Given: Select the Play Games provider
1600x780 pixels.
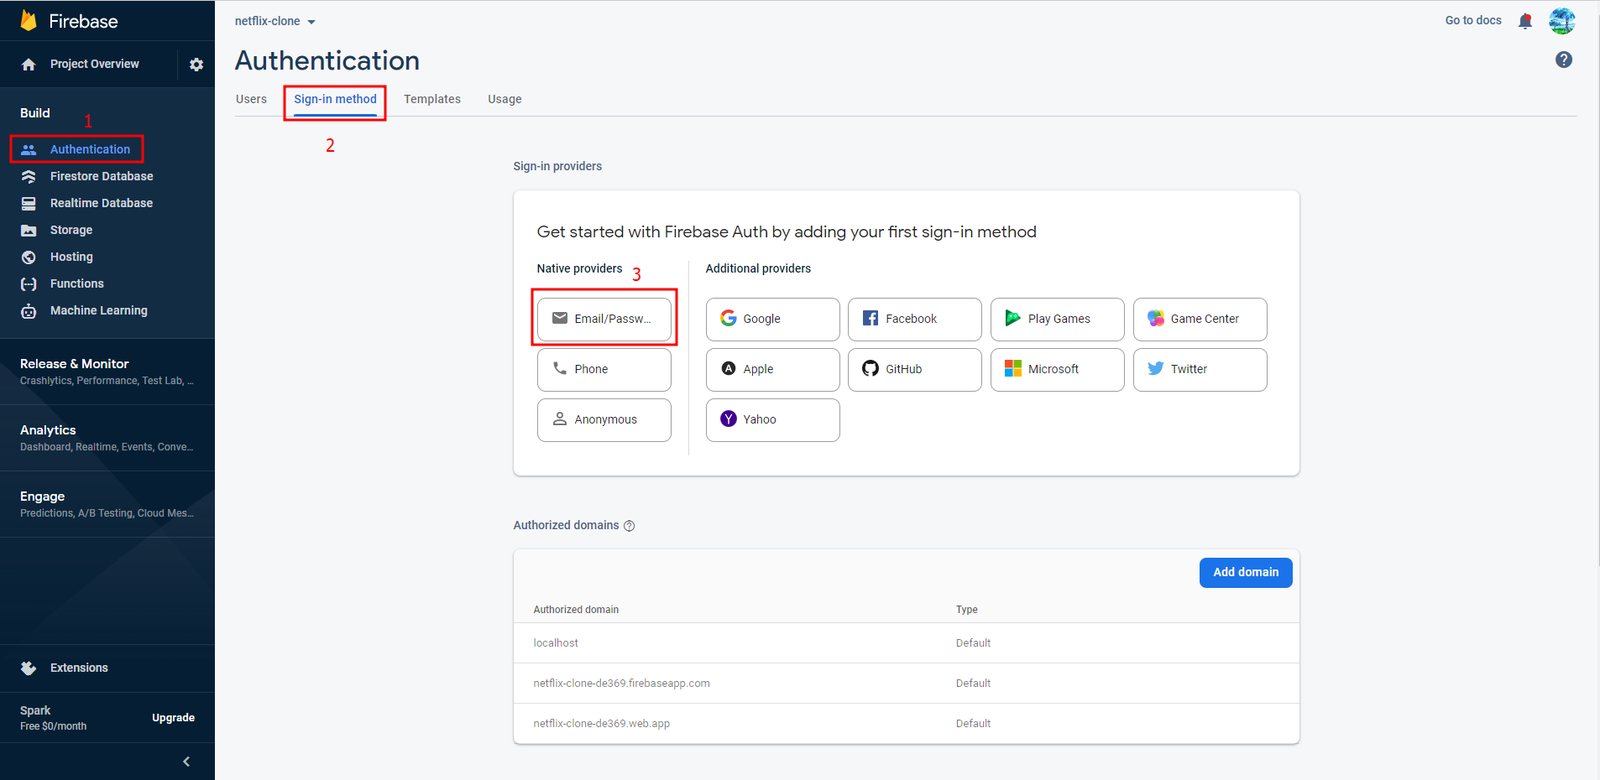Looking at the screenshot, I should point(1058,319).
